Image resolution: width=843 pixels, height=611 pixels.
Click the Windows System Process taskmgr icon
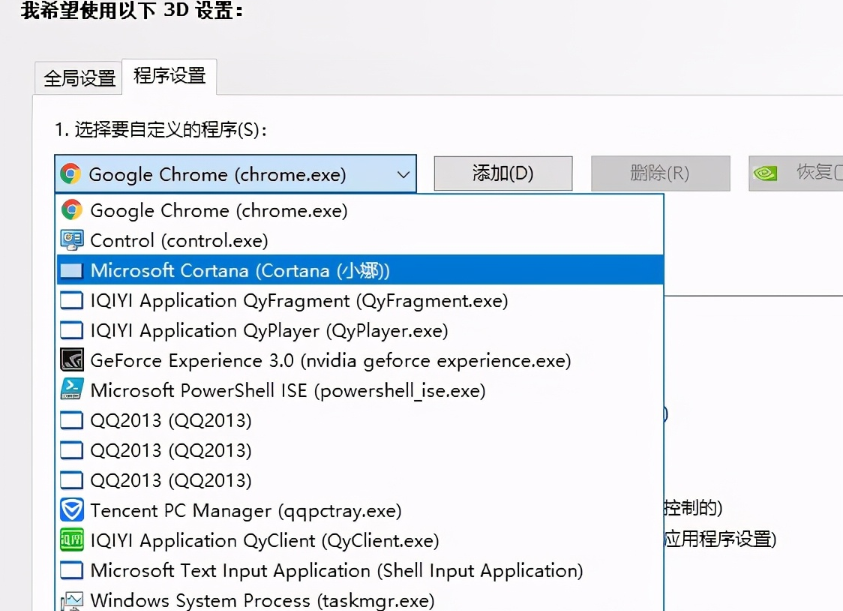tap(72, 600)
